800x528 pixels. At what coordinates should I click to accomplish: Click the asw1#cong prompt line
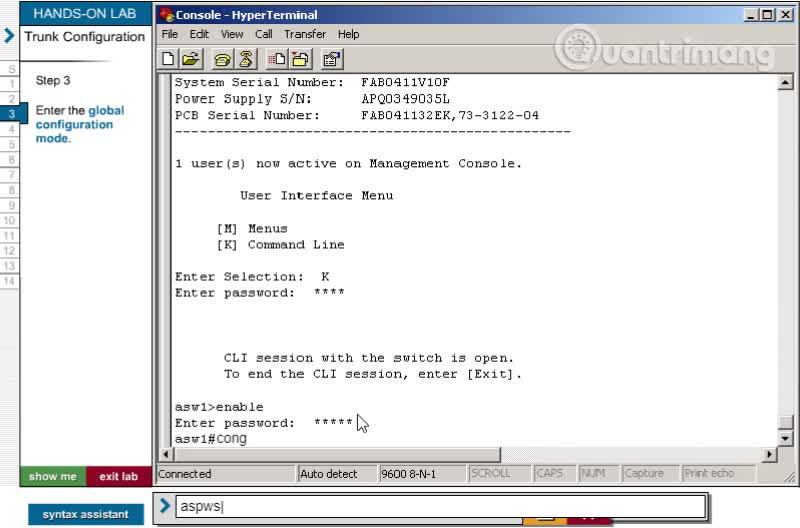click(211, 439)
